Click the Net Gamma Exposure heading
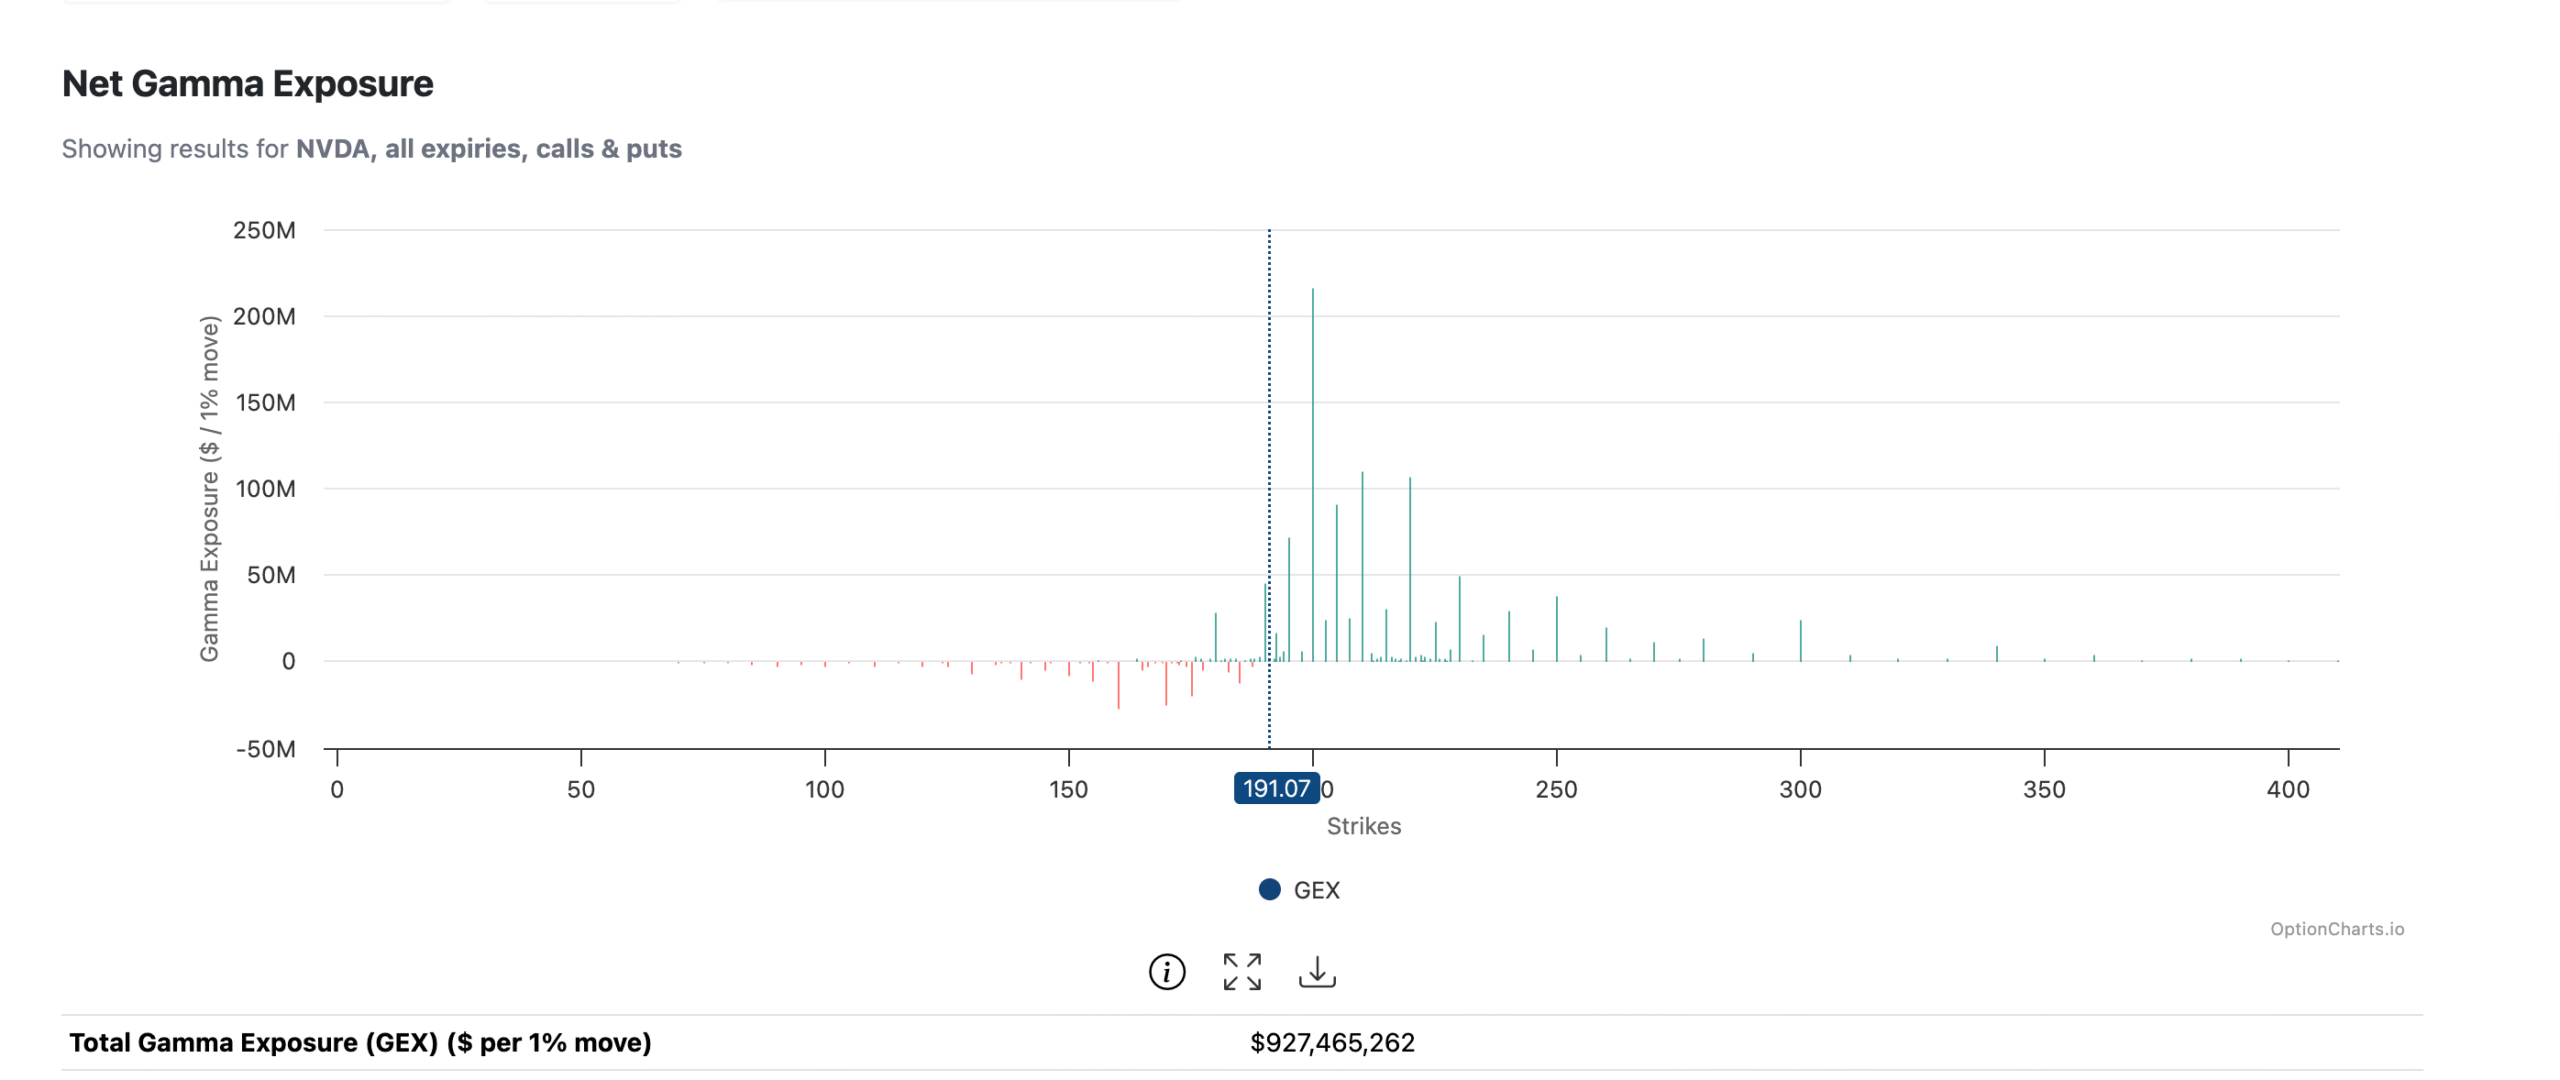The height and width of the screenshot is (1080, 2560). pyautogui.click(x=247, y=84)
